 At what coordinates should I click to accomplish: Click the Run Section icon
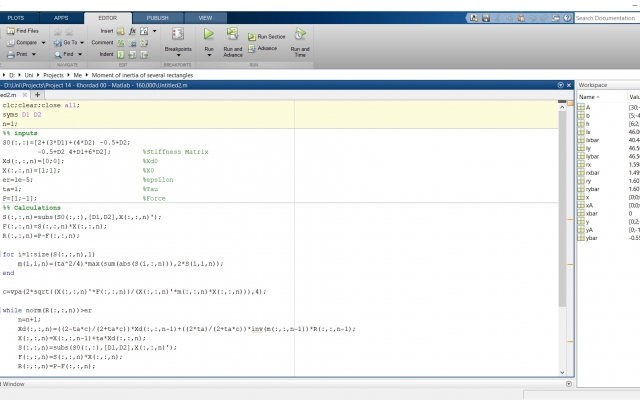(252, 37)
